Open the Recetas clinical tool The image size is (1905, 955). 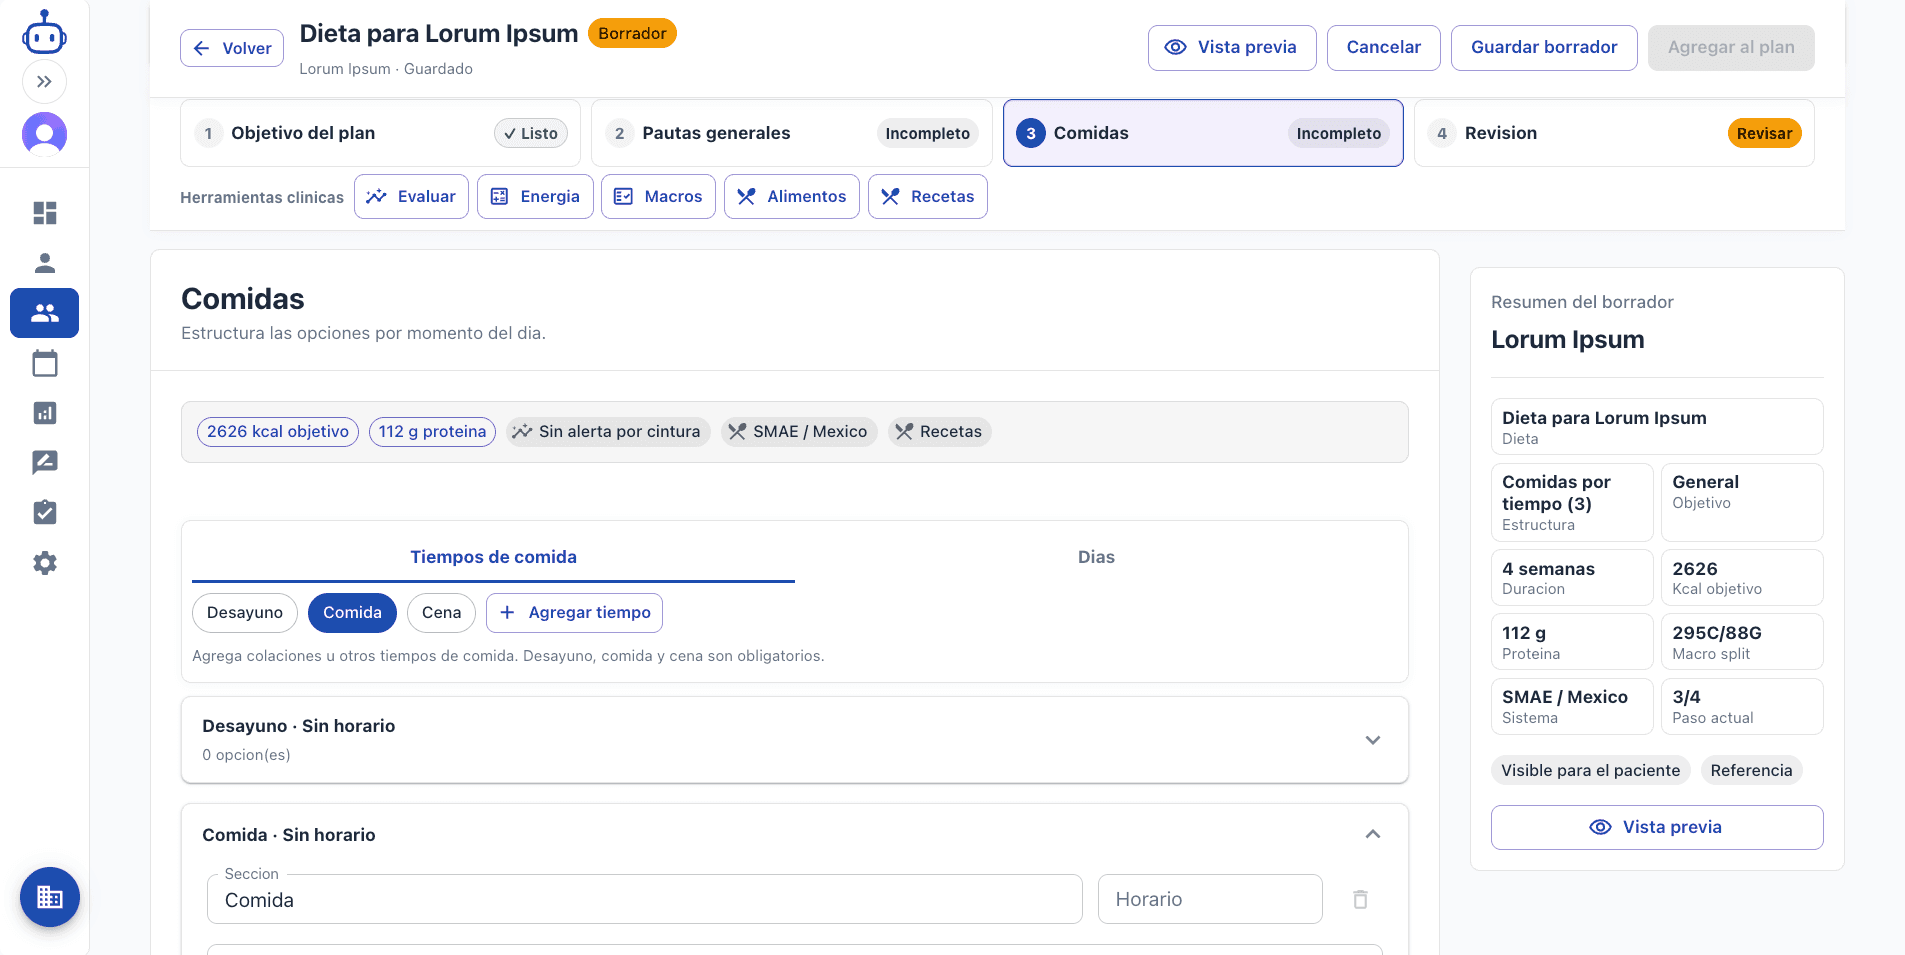click(927, 197)
